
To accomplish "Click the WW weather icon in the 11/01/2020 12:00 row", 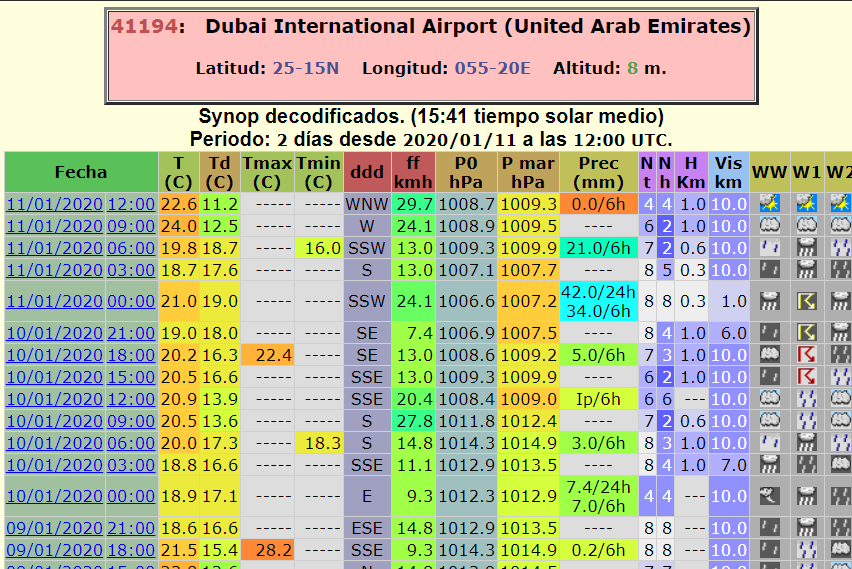I will coord(770,203).
